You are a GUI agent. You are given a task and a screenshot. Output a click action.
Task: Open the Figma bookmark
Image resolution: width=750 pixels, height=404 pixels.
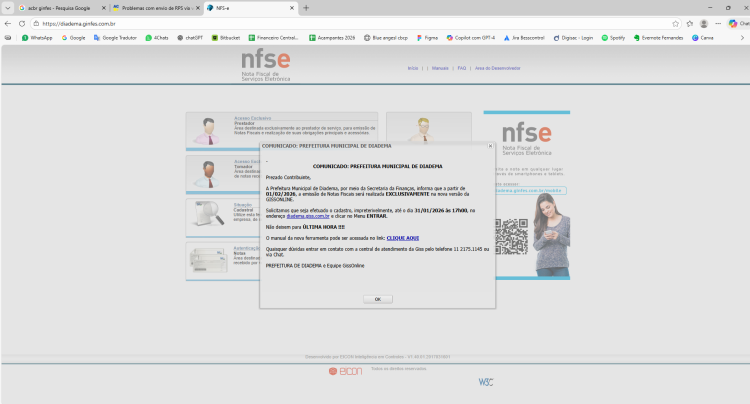[x=427, y=38]
